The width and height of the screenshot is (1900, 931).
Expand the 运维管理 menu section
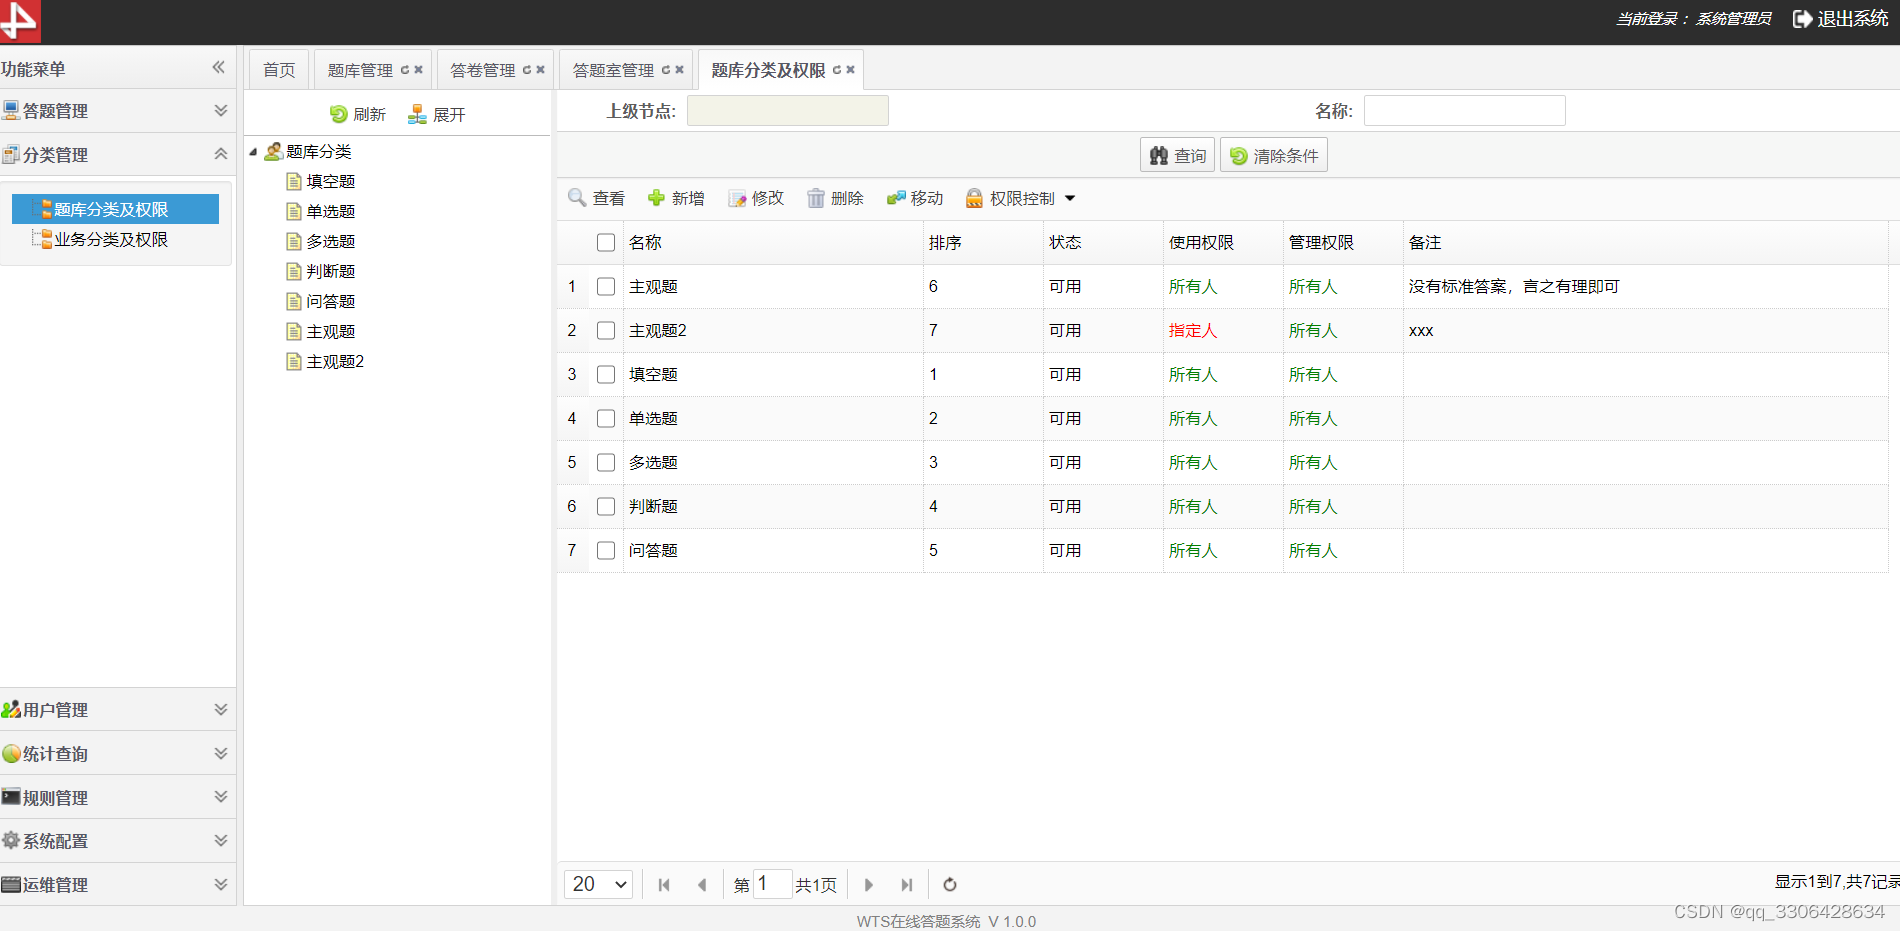221,884
